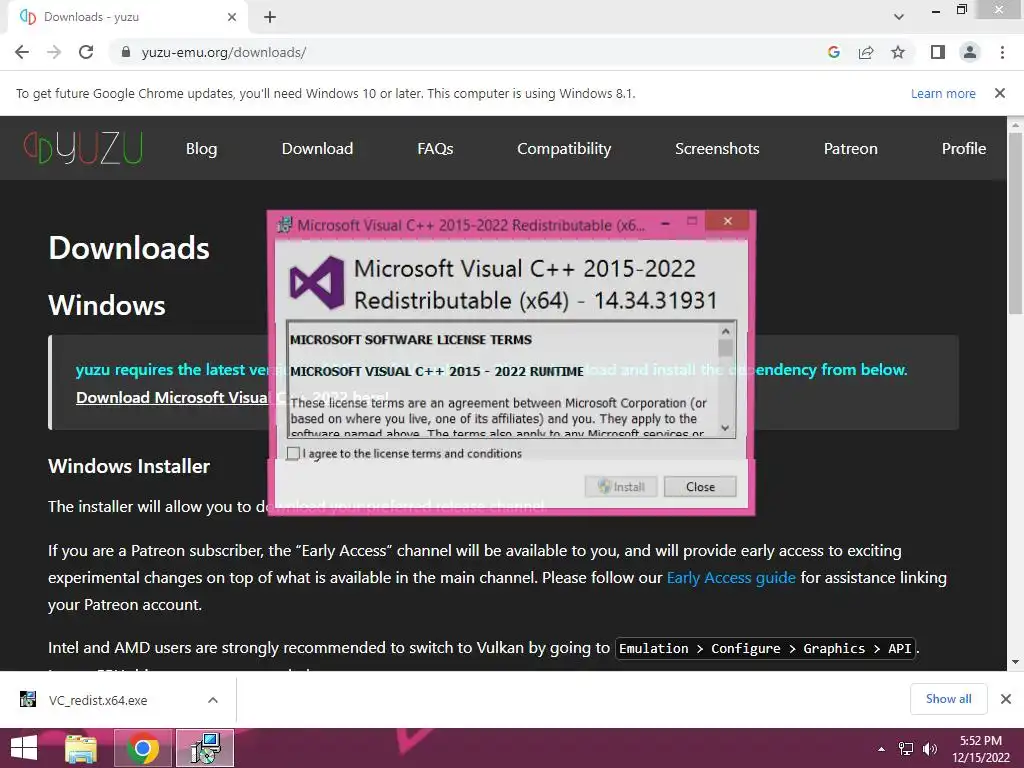Open File Explorer from the taskbar
Viewport: 1024px width, 768px height.
[81, 748]
